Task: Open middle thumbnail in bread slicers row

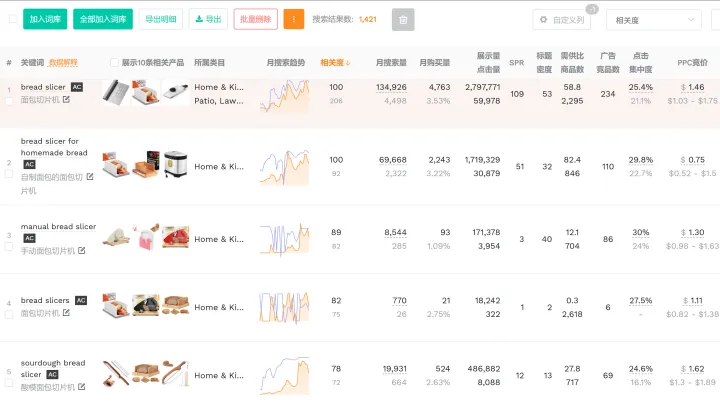Action: [x=146, y=305]
